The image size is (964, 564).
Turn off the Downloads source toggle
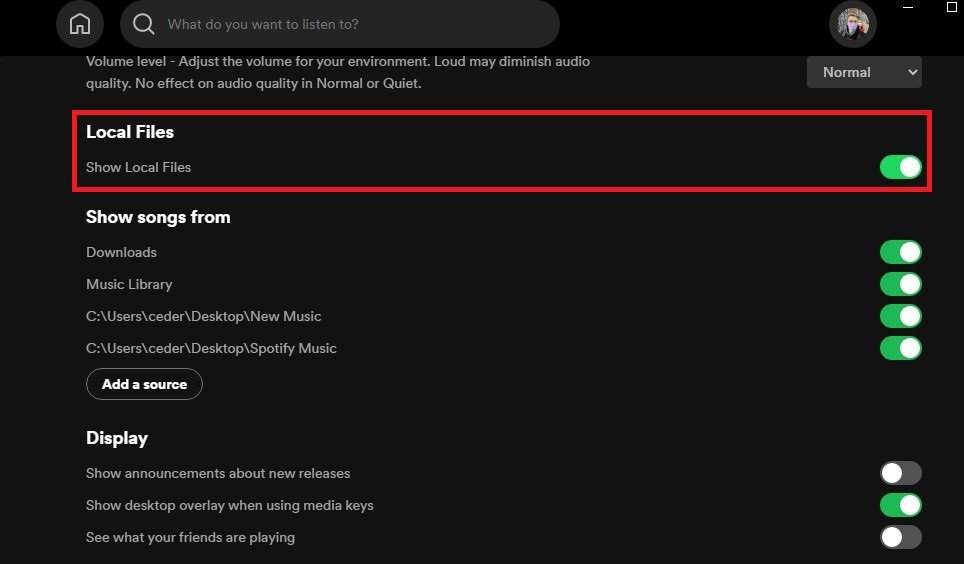[x=900, y=252]
